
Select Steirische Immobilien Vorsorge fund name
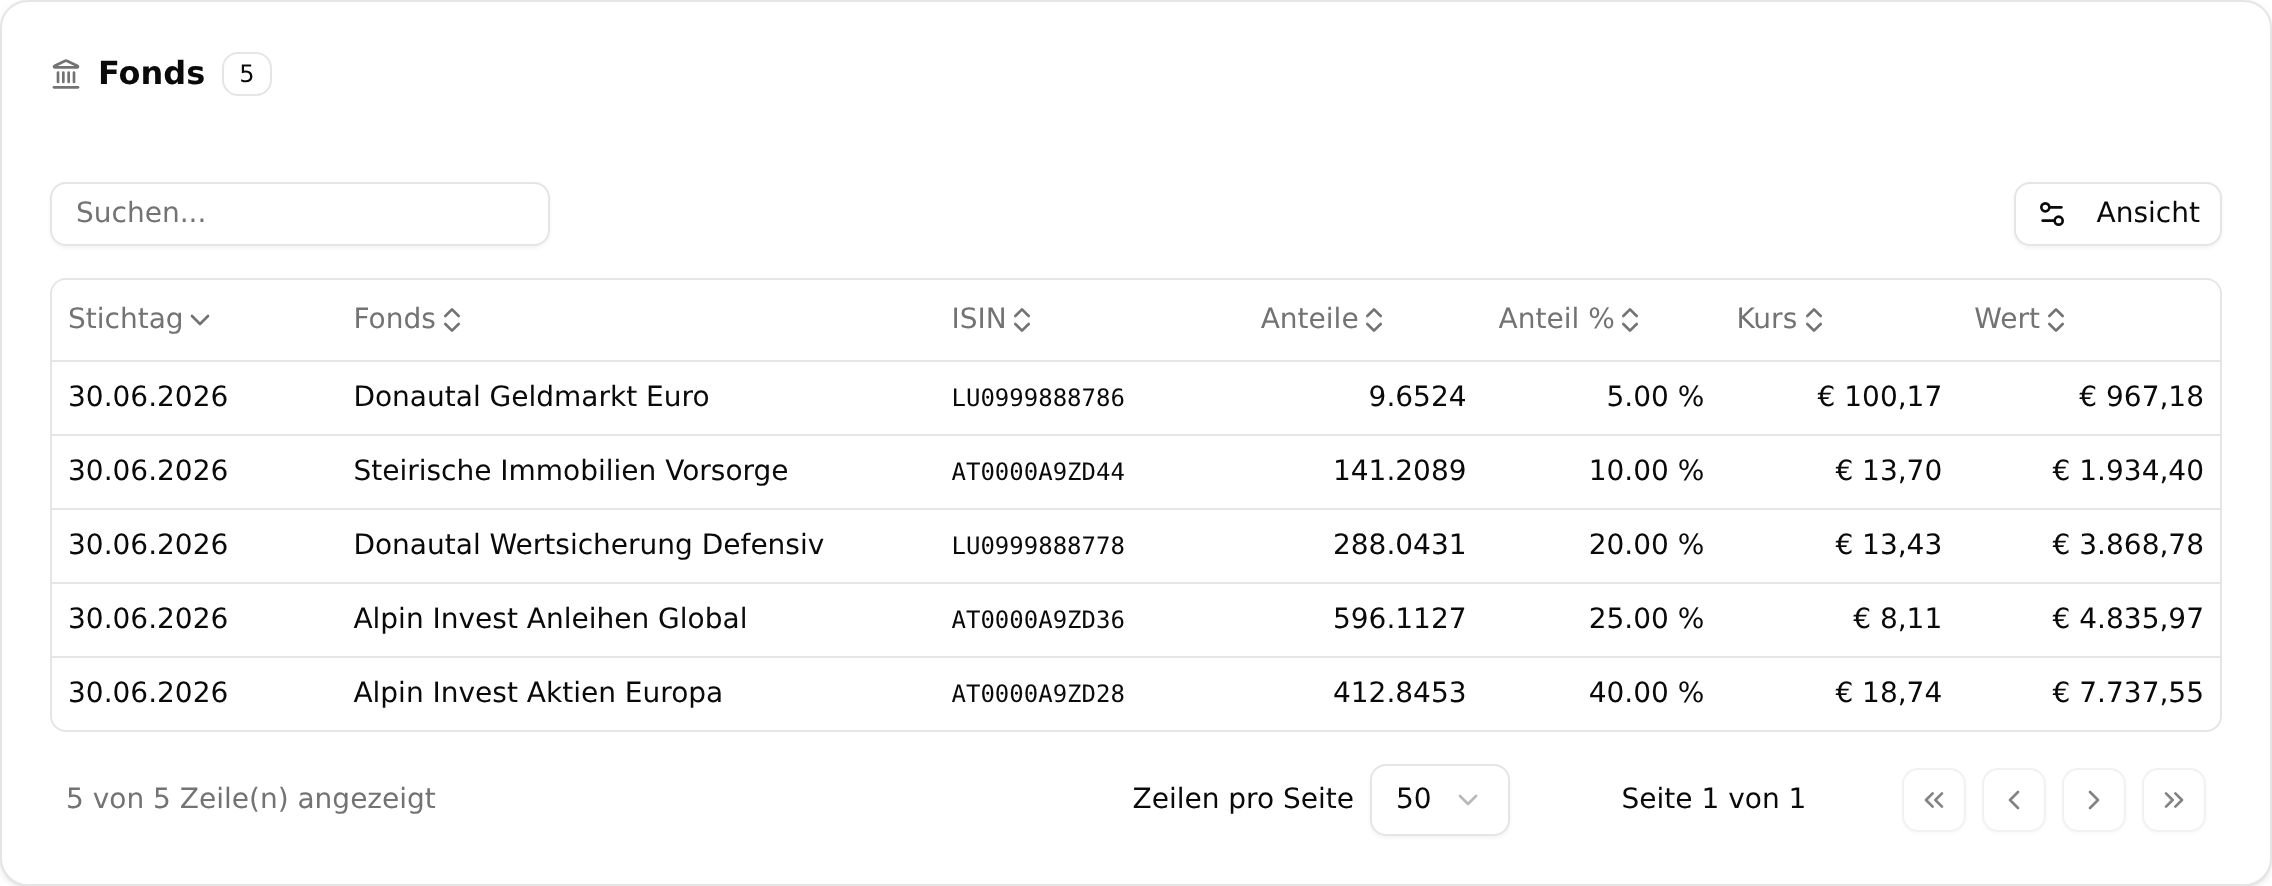pyautogui.click(x=570, y=471)
